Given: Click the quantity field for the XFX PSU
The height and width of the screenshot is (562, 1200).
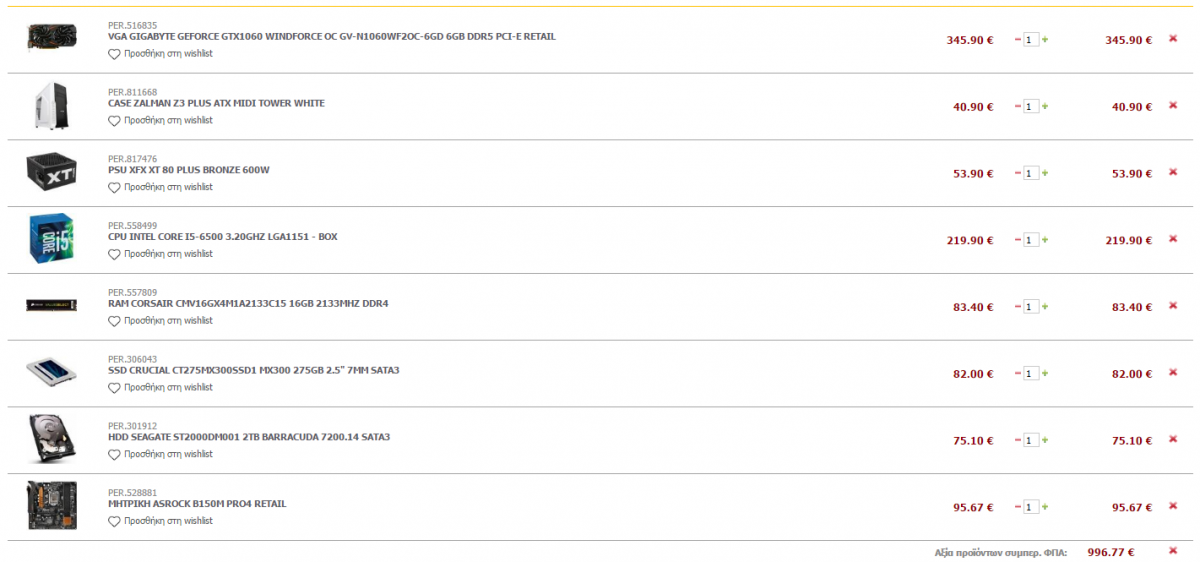Looking at the screenshot, I should [1031, 173].
